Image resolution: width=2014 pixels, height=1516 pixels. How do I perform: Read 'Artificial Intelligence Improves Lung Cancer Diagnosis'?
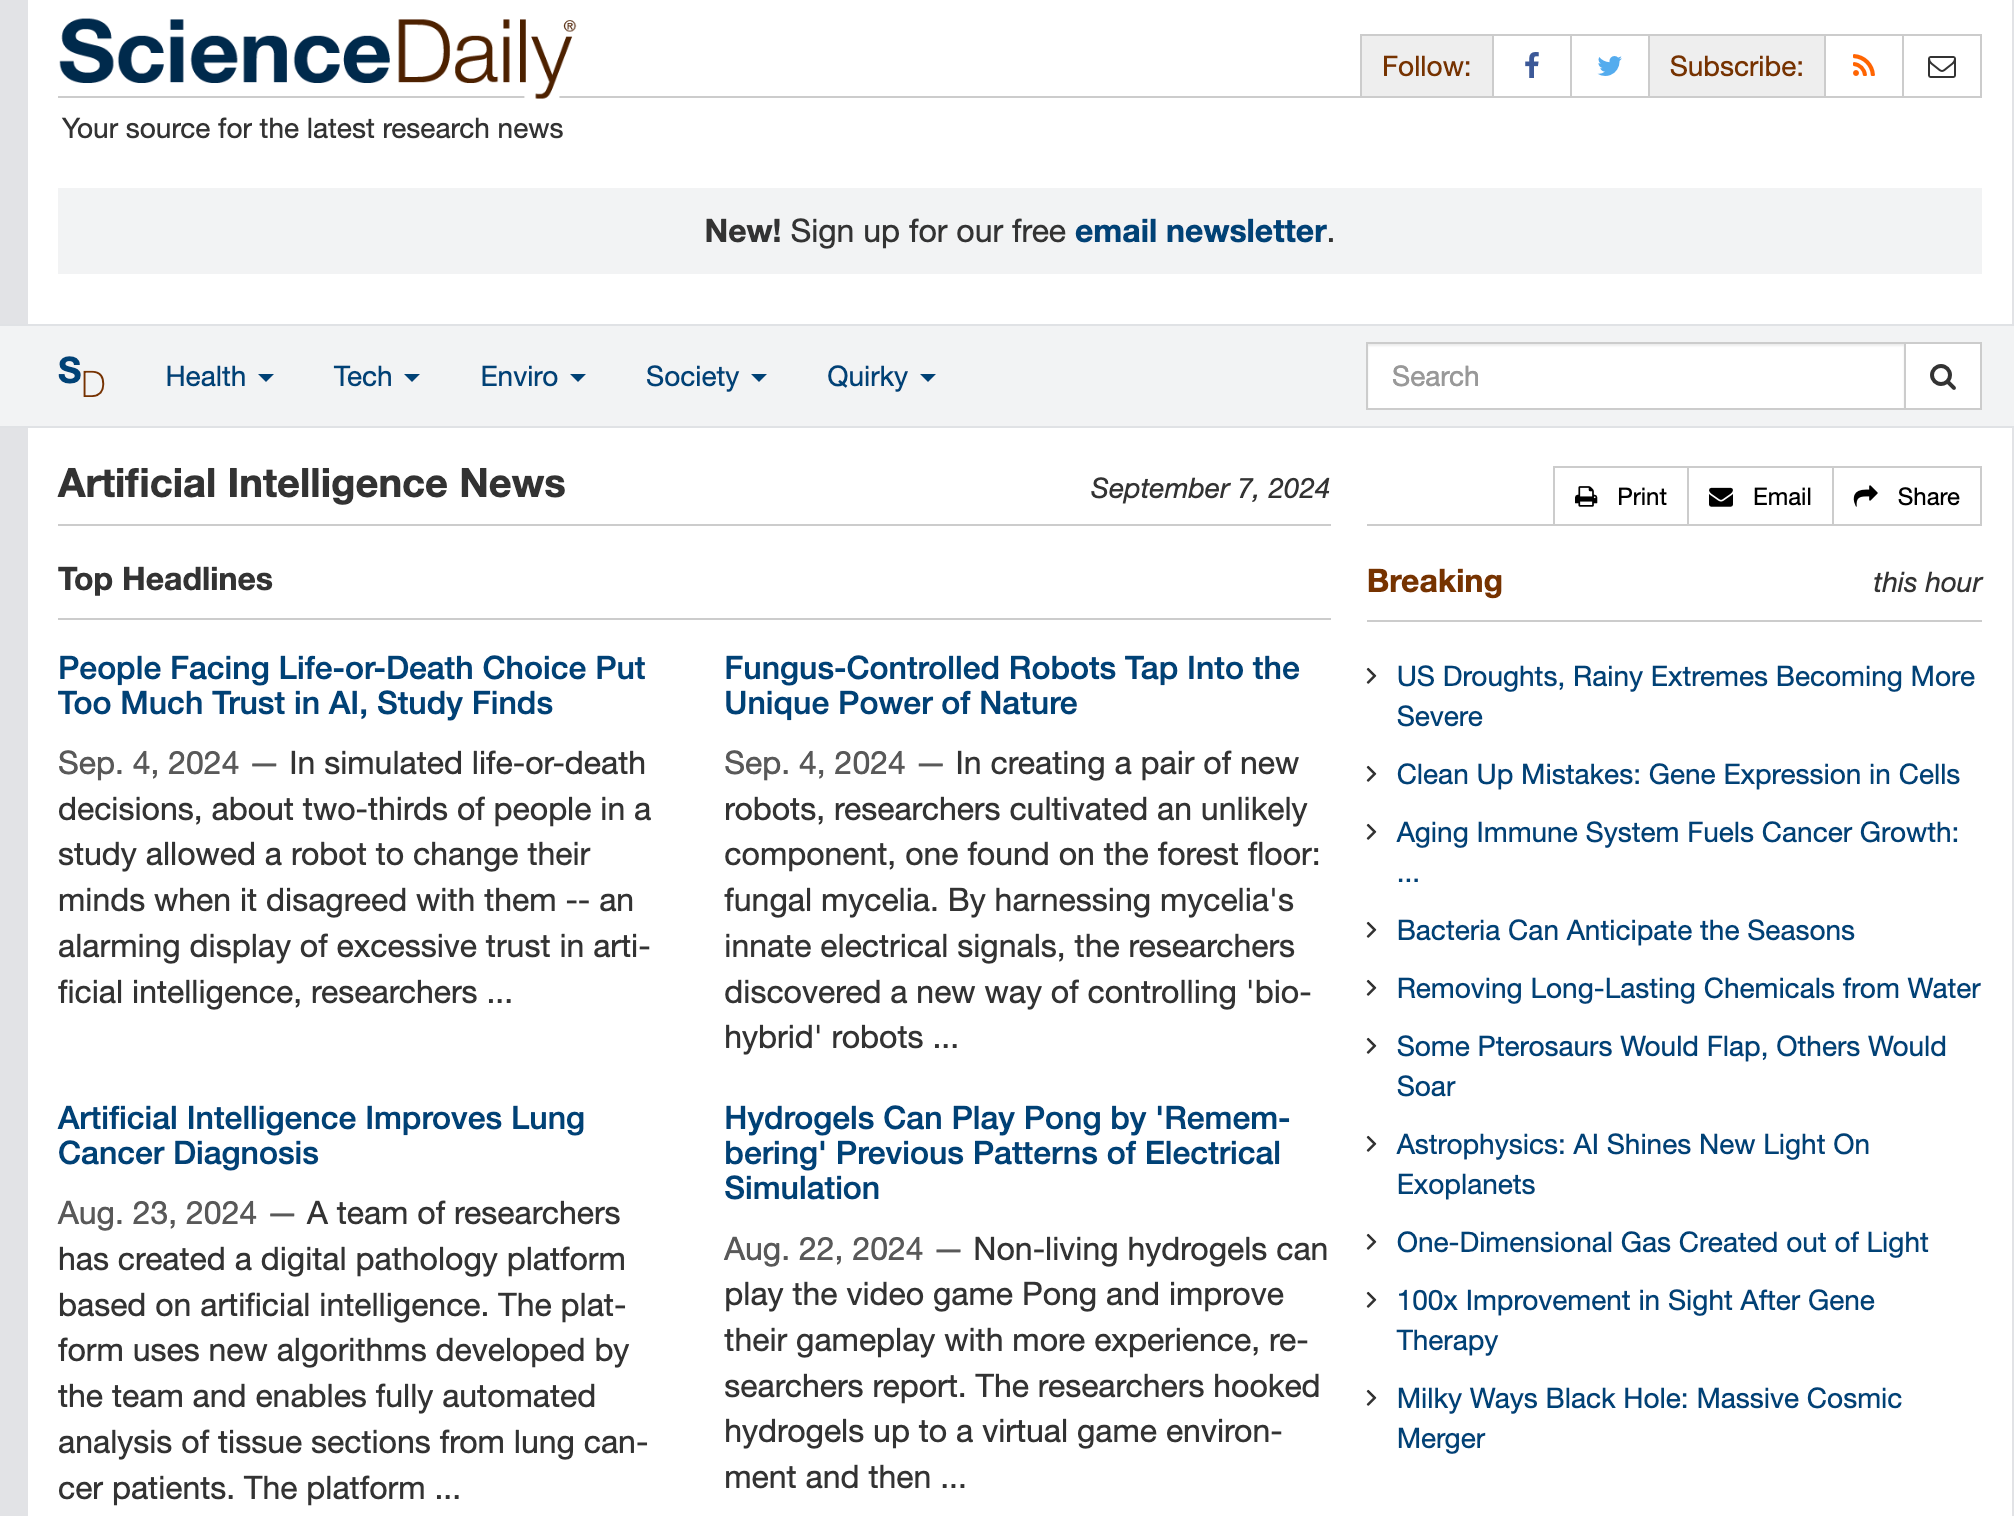coord(321,1135)
